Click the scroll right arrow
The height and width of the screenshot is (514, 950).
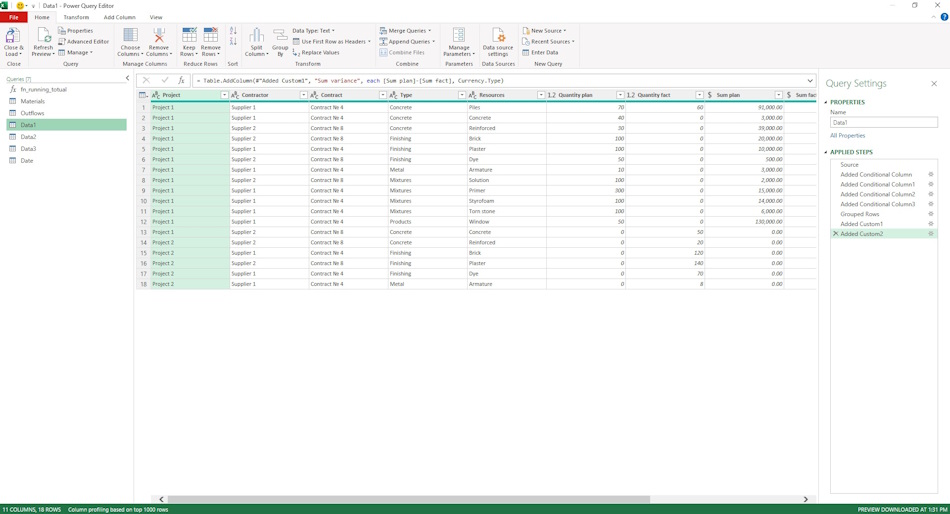[x=805, y=499]
